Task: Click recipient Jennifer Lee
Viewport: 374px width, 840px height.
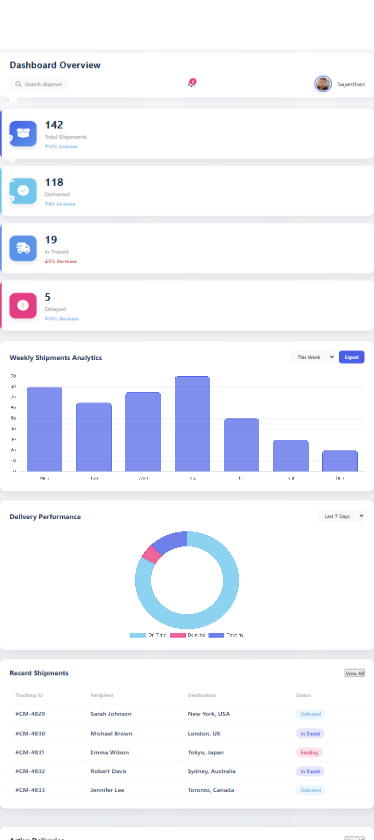Action: coord(108,790)
